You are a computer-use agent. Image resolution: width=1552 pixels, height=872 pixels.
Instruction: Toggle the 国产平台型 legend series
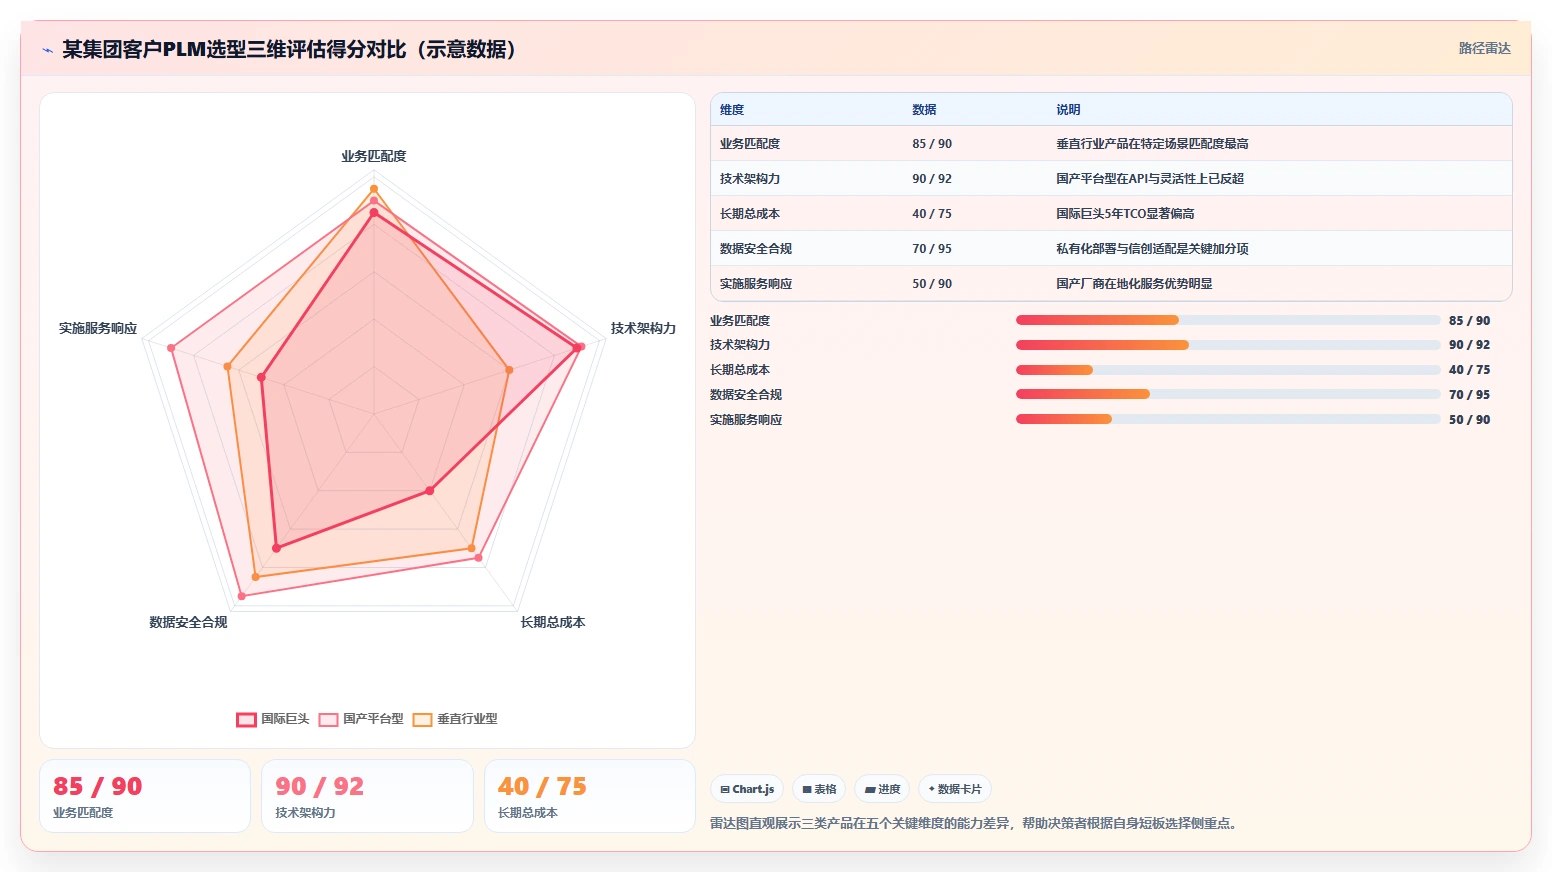tap(361, 719)
